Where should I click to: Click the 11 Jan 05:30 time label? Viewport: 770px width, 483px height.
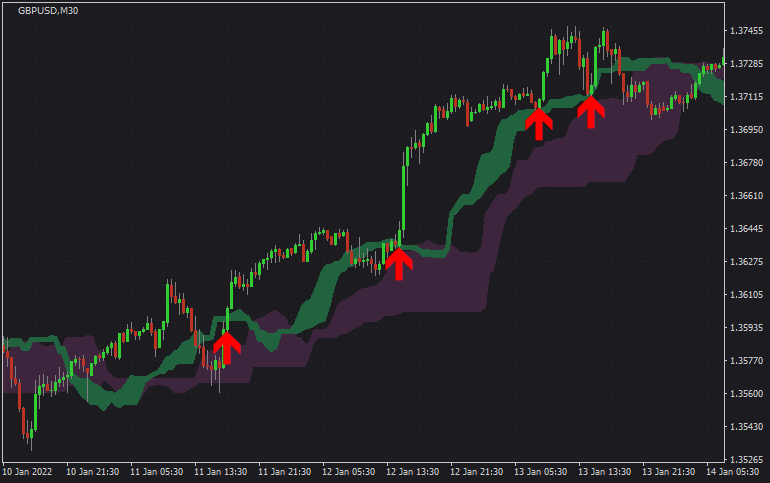[x=157, y=472]
